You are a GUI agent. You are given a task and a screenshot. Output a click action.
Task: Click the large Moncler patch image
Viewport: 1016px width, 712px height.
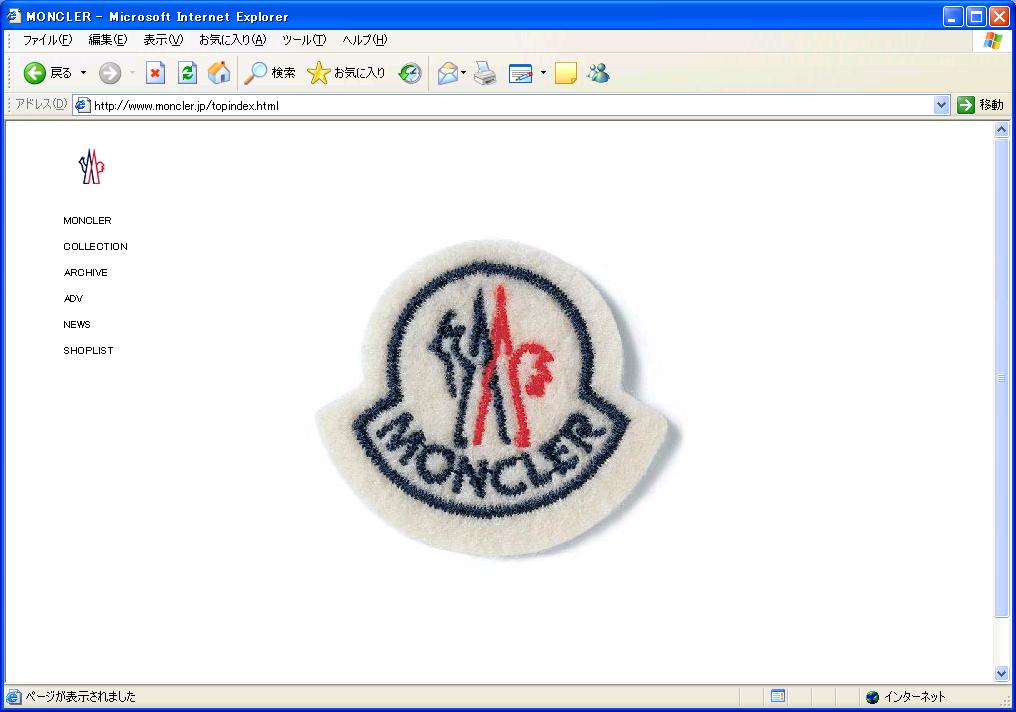tap(496, 398)
